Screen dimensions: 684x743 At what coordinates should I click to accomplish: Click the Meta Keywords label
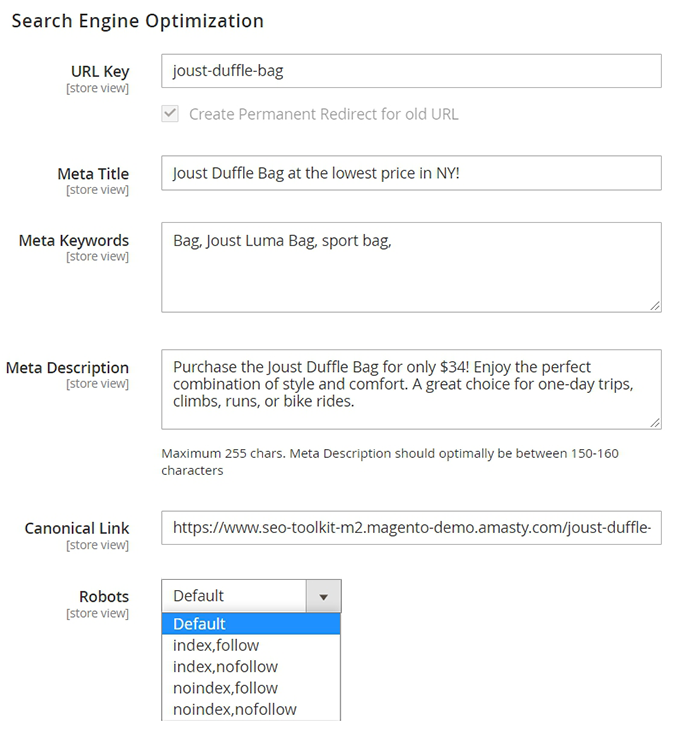tap(74, 240)
